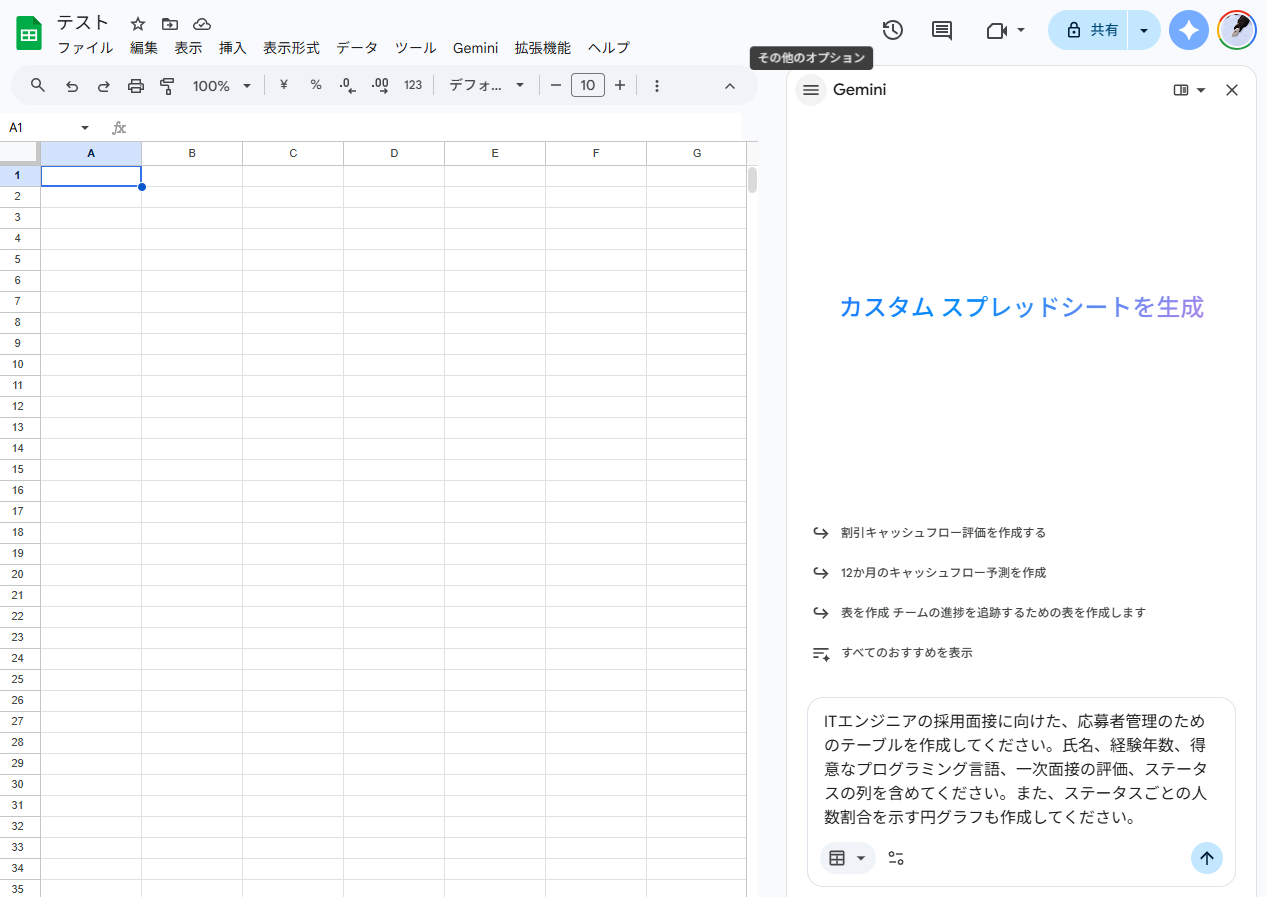Image resolution: width=1266 pixels, height=897 pixels.
Task: Select the paint format roller tool
Action: 167,86
